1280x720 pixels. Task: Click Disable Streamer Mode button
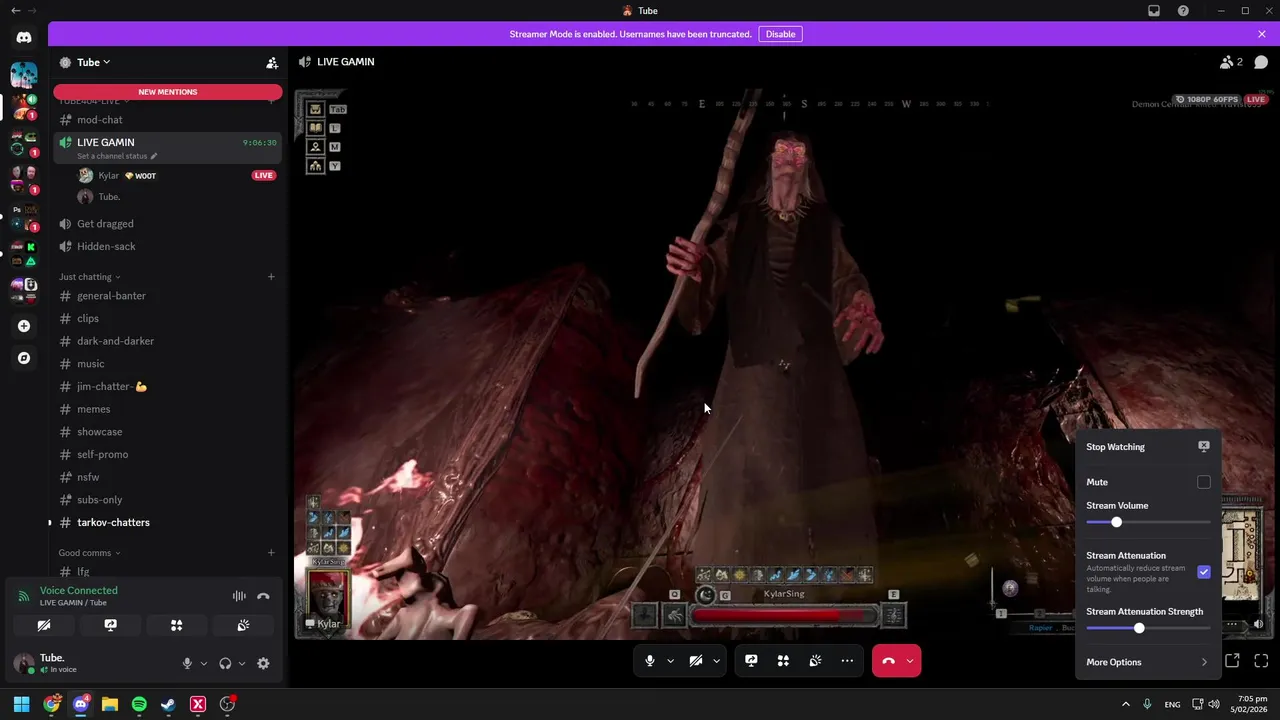(x=780, y=34)
